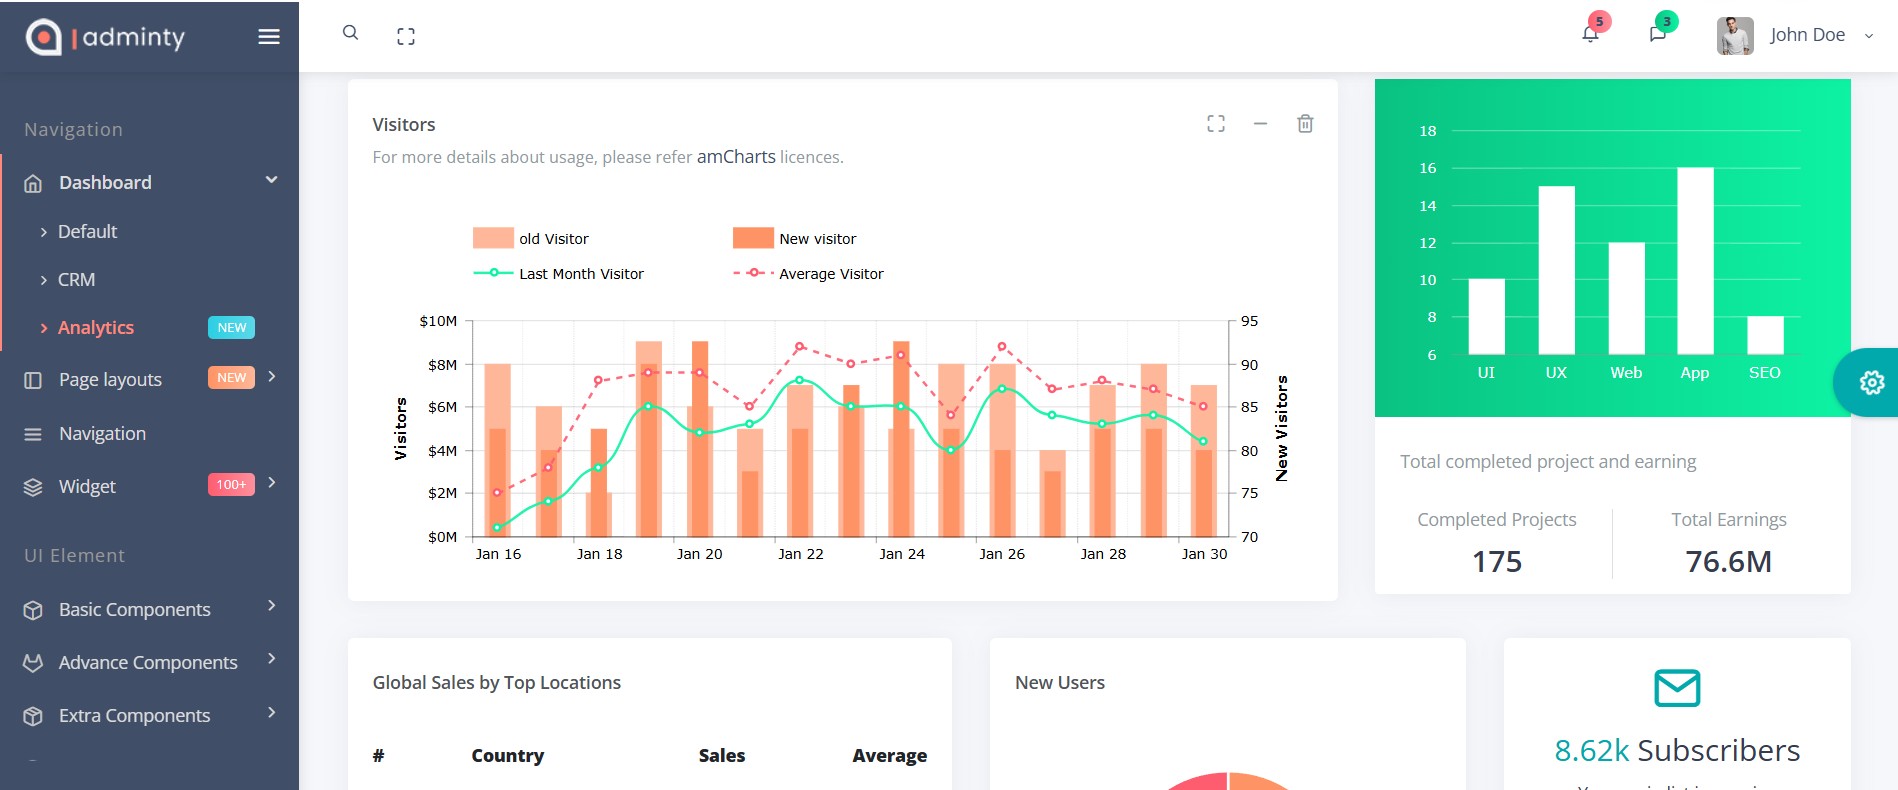This screenshot has height=790, width=1898.
Task: Open the Navigation sidebar item
Action: coord(102,434)
